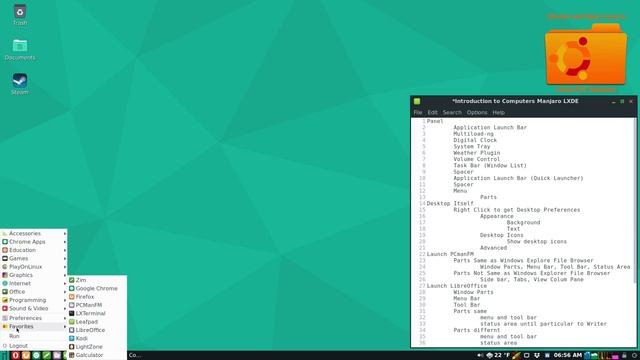This screenshot has width=640, height=360.
Task: Launch Leafpad from Favorites list
Action: (97, 322)
